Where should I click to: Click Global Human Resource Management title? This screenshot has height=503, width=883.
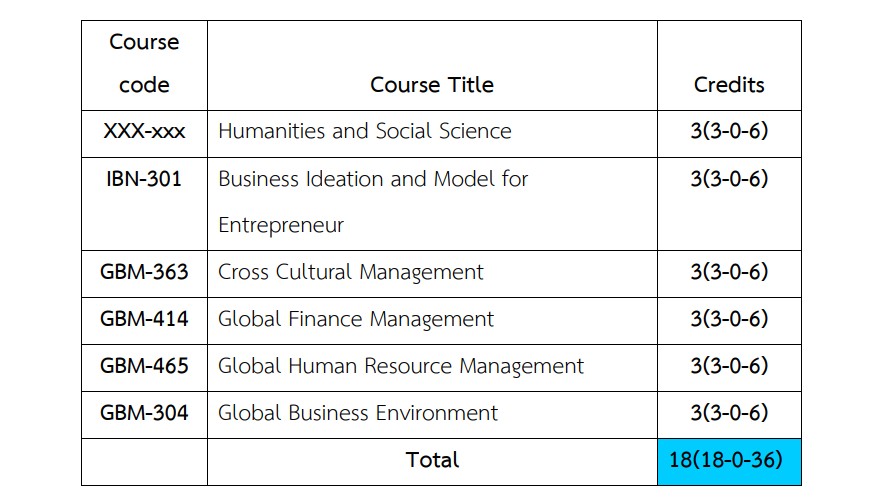(x=401, y=366)
